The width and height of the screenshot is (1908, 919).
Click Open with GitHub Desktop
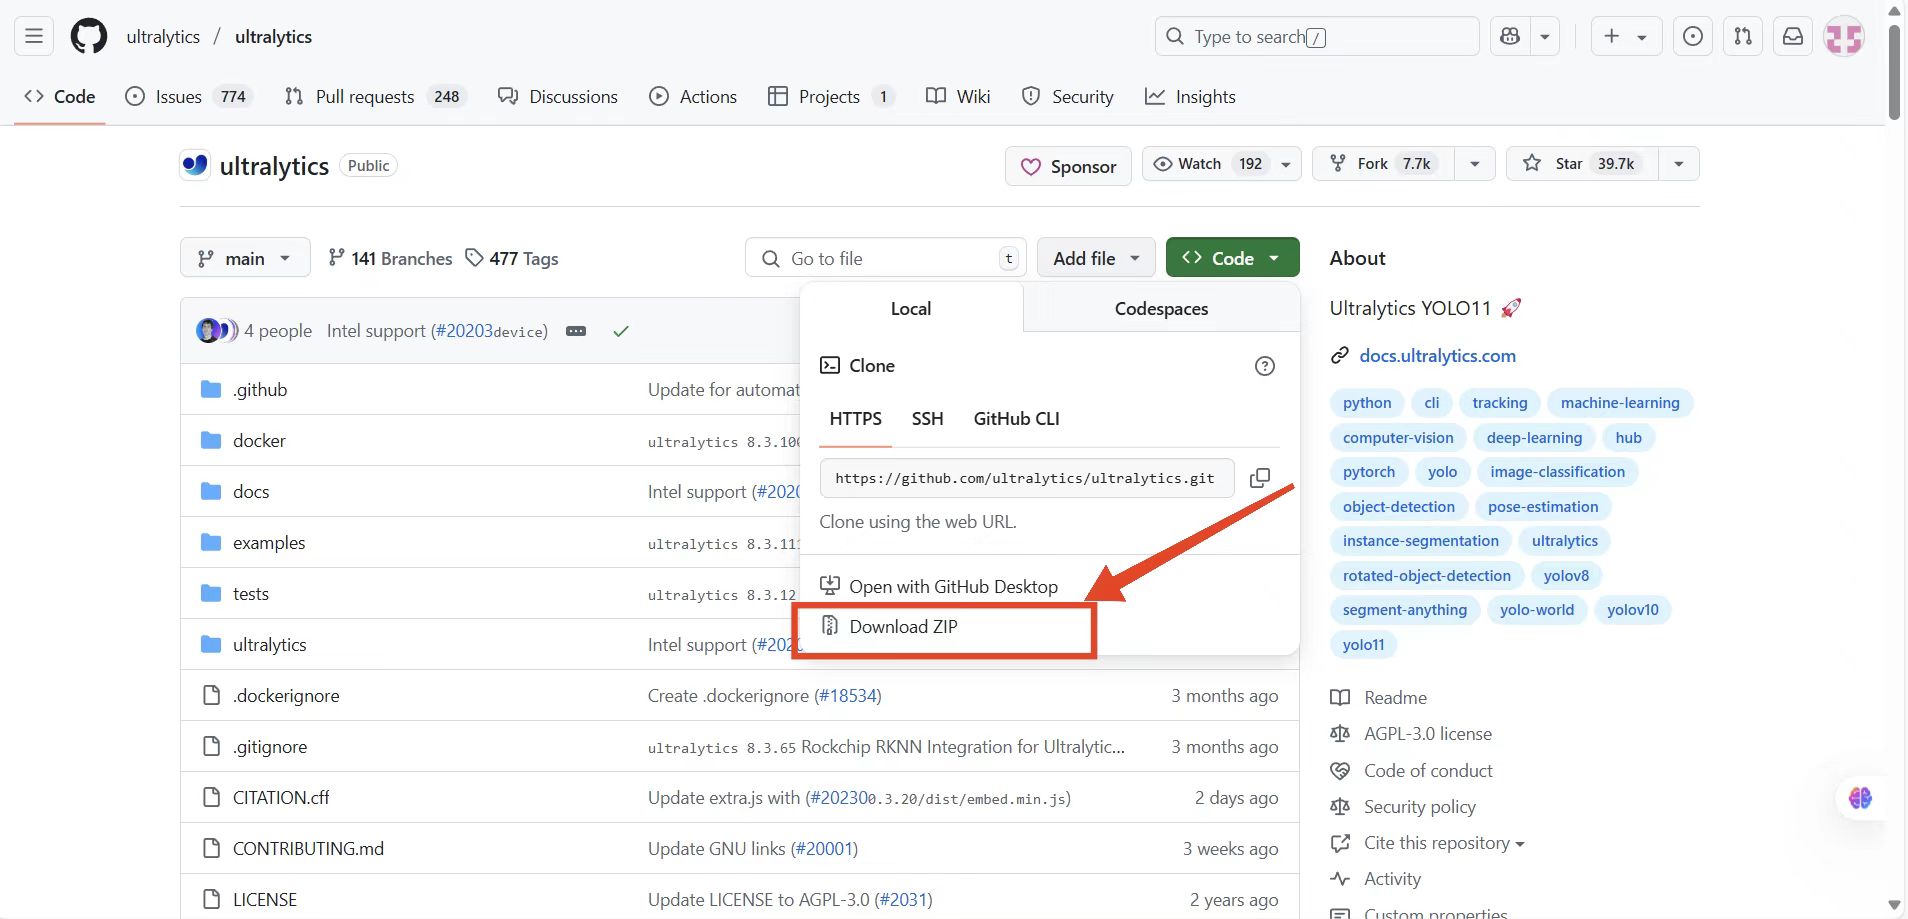click(x=939, y=587)
